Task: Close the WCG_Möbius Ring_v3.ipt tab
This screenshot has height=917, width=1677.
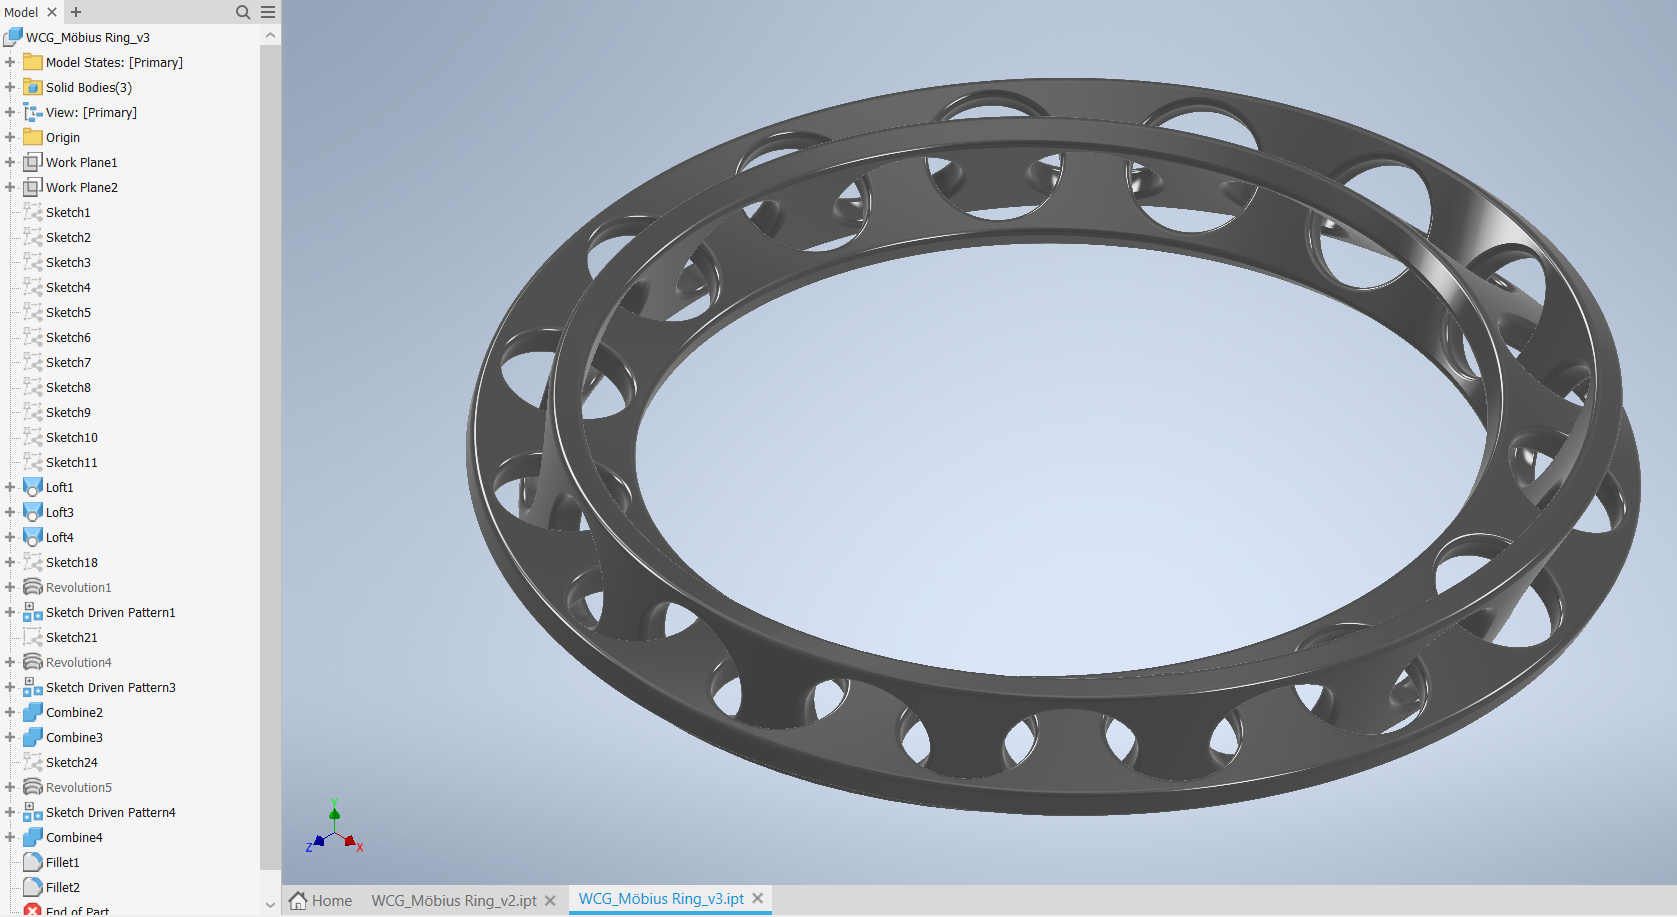Action: [x=758, y=899]
